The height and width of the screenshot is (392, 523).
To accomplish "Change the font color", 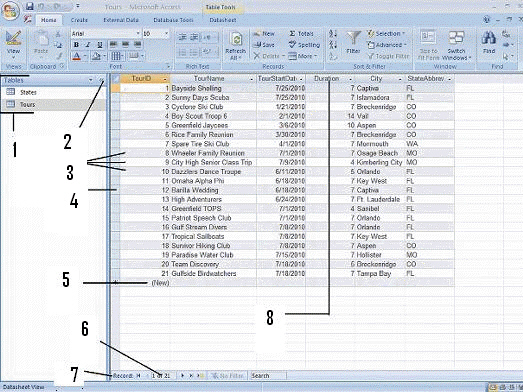I will [77, 56].
